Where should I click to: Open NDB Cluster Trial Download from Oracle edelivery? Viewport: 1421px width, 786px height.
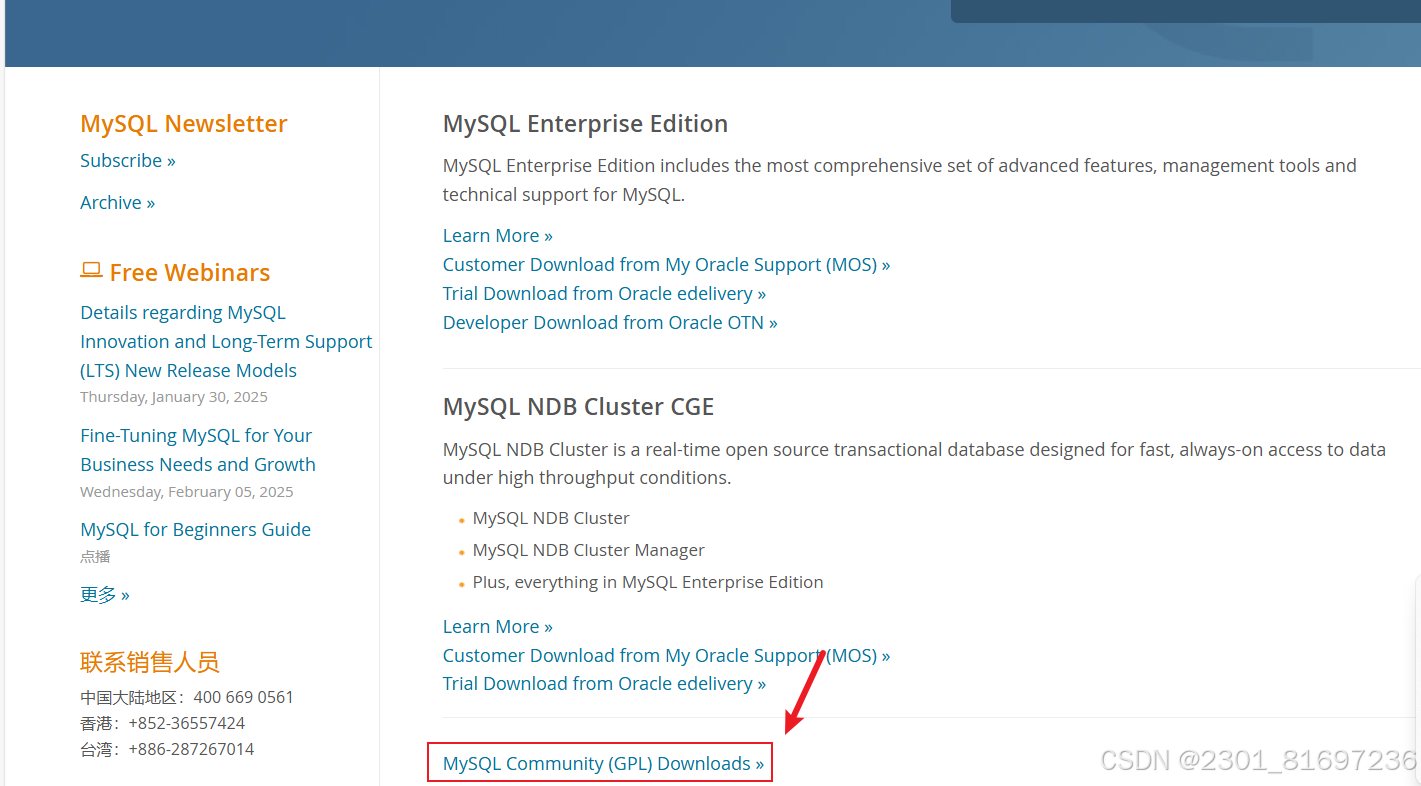click(x=597, y=683)
